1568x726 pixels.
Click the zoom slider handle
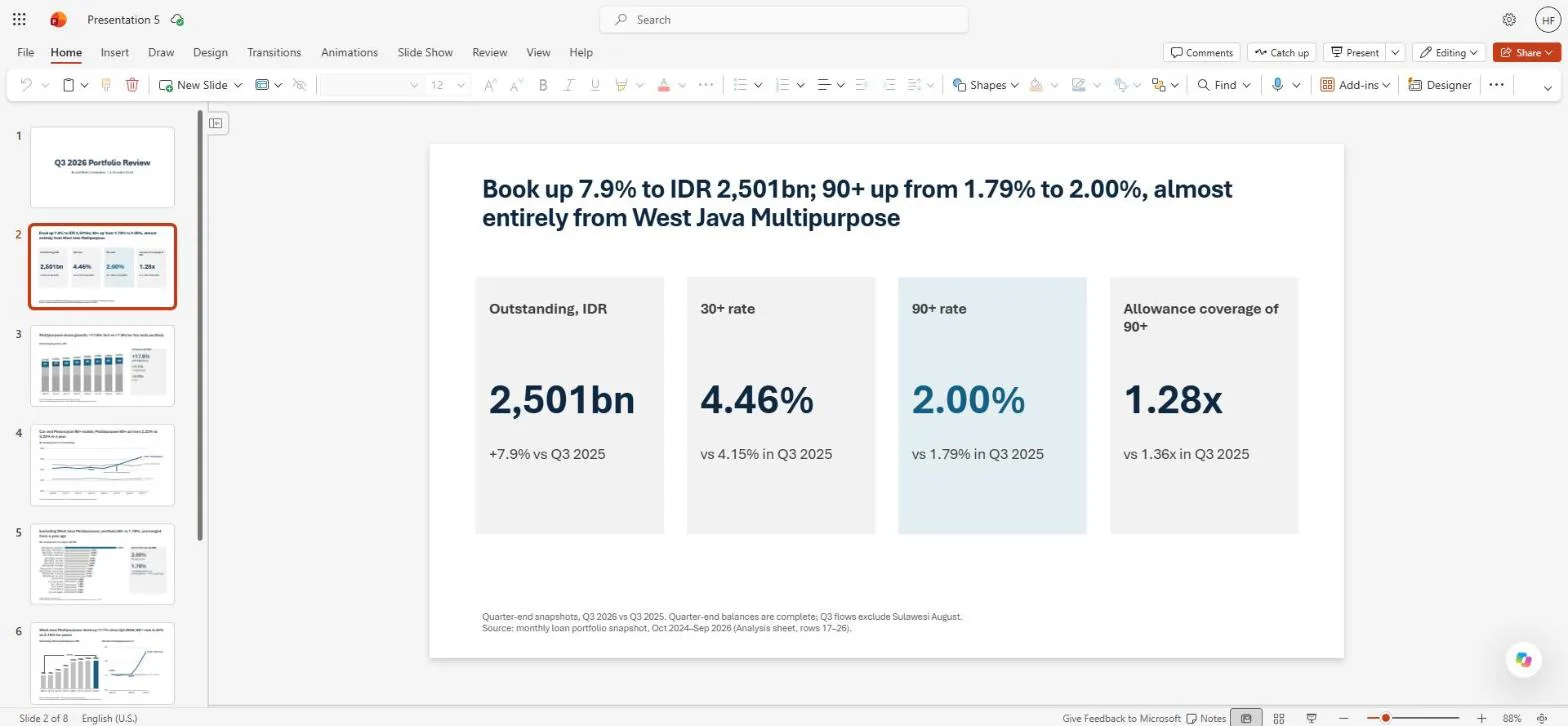pos(1386,718)
